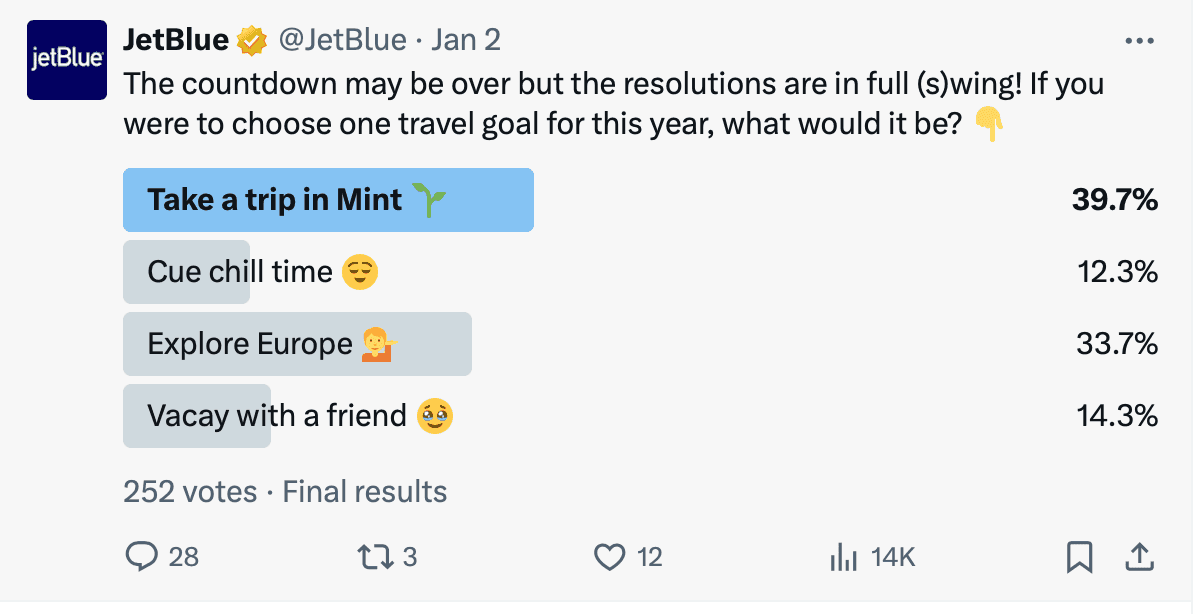Click the highlighted Mint poll result bar

pyautogui.click(x=328, y=199)
